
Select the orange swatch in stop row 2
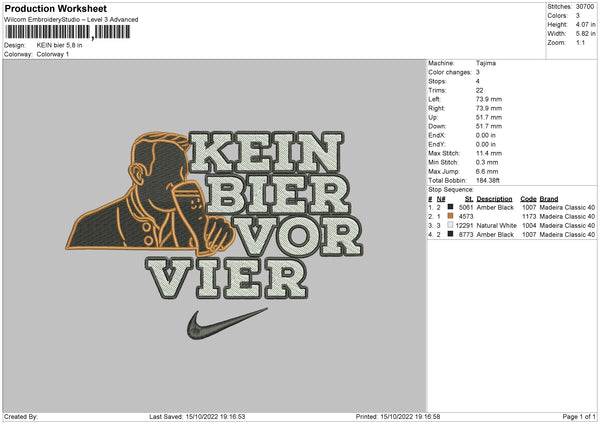(450, 216)
